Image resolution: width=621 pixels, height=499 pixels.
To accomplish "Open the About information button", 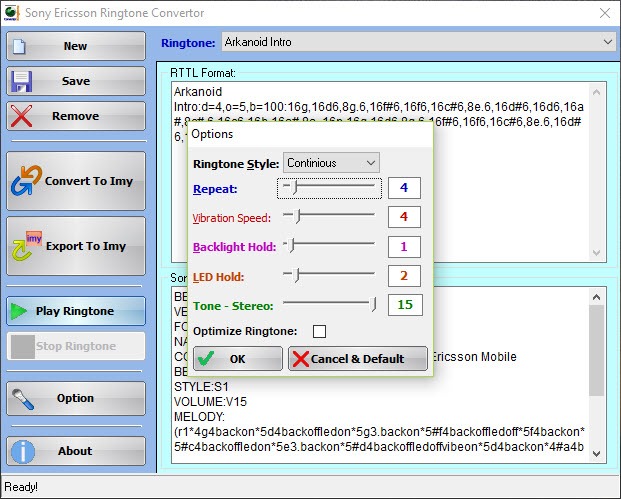I will coord(76,451).
